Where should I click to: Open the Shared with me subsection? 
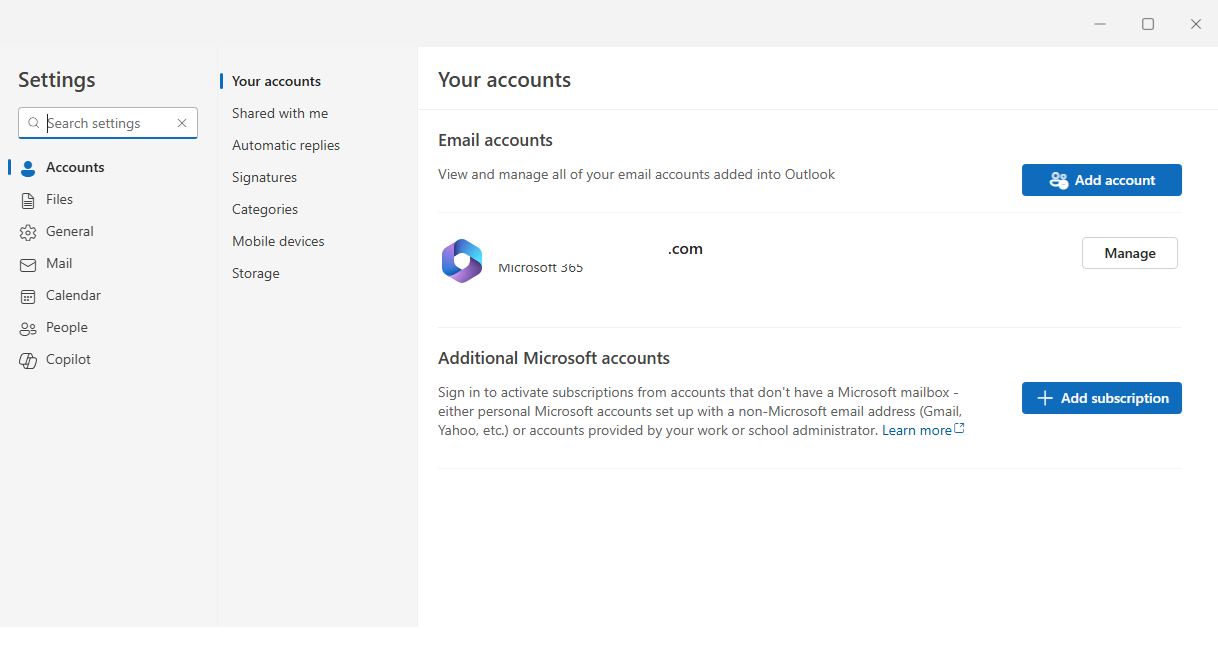(x=280, y=113)
